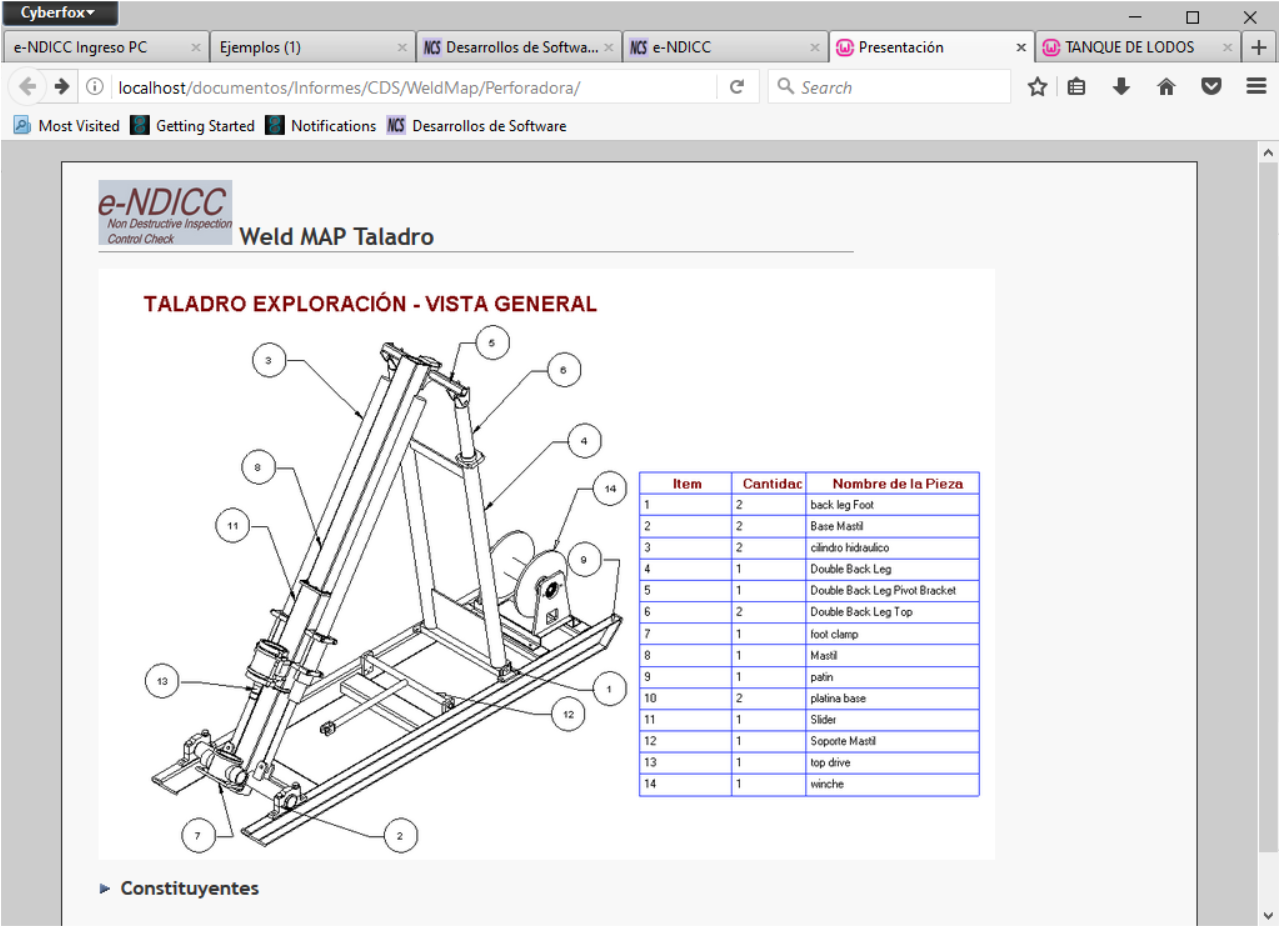Open the downloads arrow icon
1279x927 pixels.
click(1121, 87)
